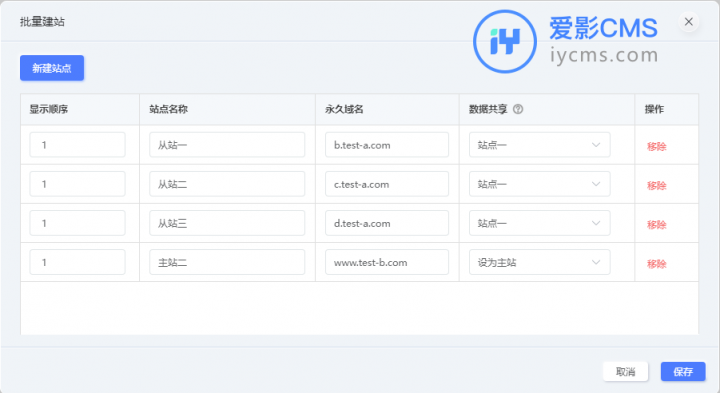720x393 pixels.
Task: Click the 新建站点 button
Action: click(x=52, y=68)
